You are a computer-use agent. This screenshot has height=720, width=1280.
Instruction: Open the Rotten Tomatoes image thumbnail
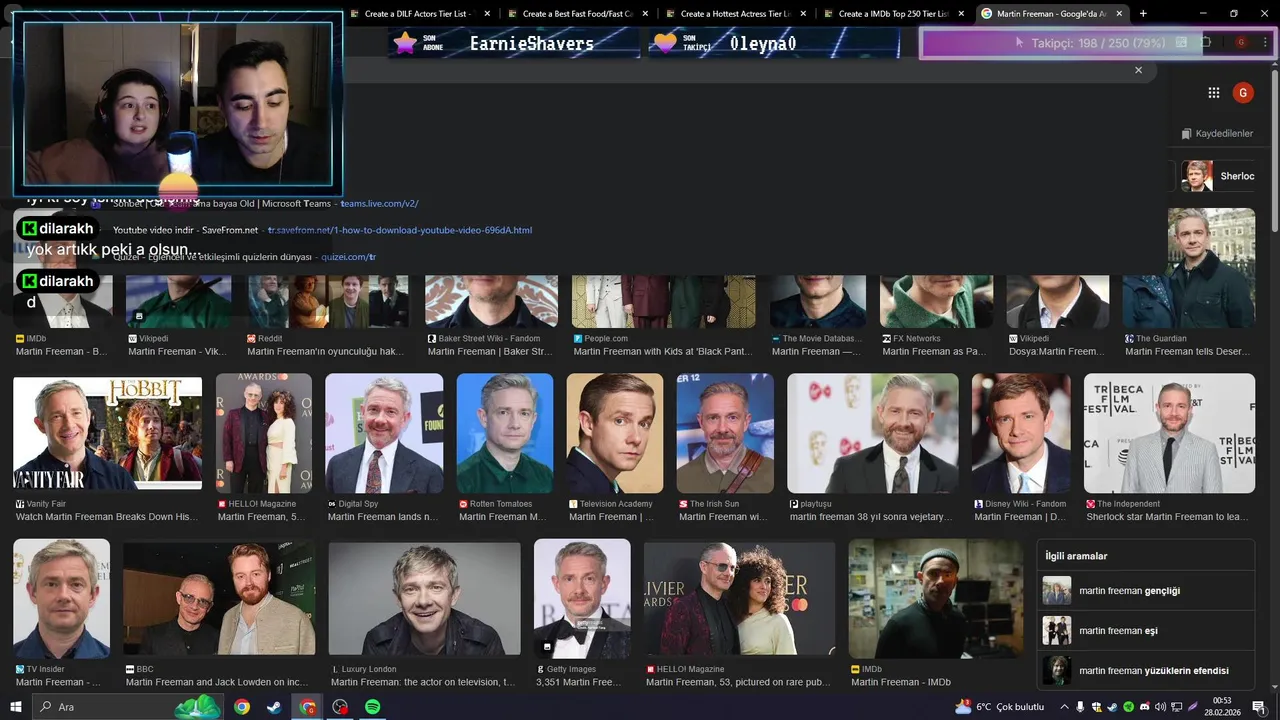(x=505, y=433)
